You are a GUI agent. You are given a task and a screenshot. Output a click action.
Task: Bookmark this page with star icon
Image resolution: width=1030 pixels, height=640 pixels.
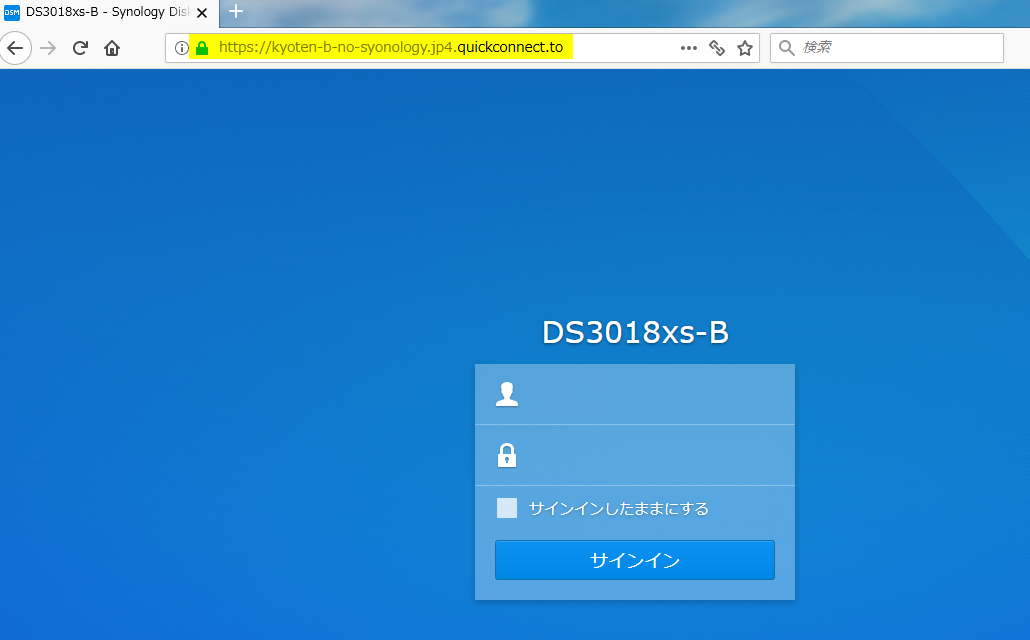pos(744,48)
